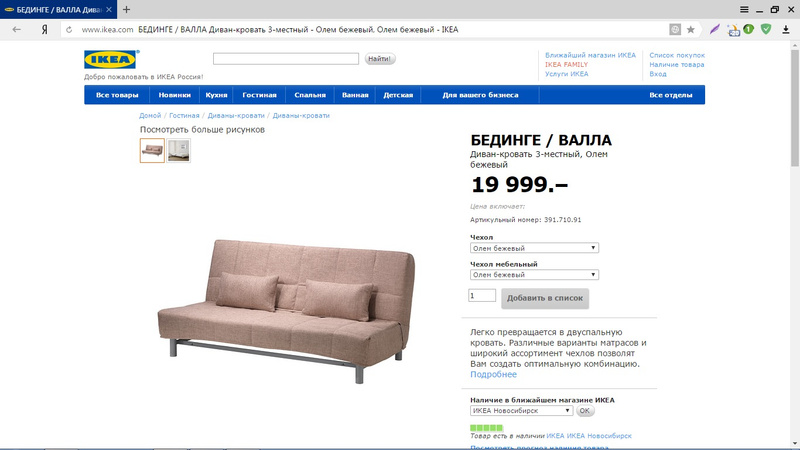
Task: Click the IKEA logo
Action: pyautogui.click(x=111, y=59)
